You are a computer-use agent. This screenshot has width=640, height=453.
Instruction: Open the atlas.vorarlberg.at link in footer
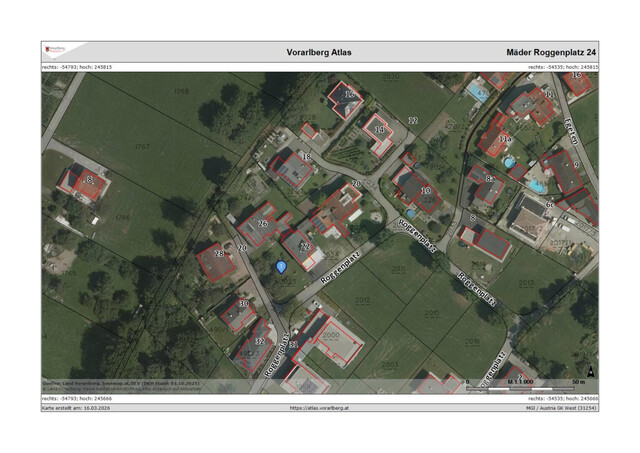[319, 408]
